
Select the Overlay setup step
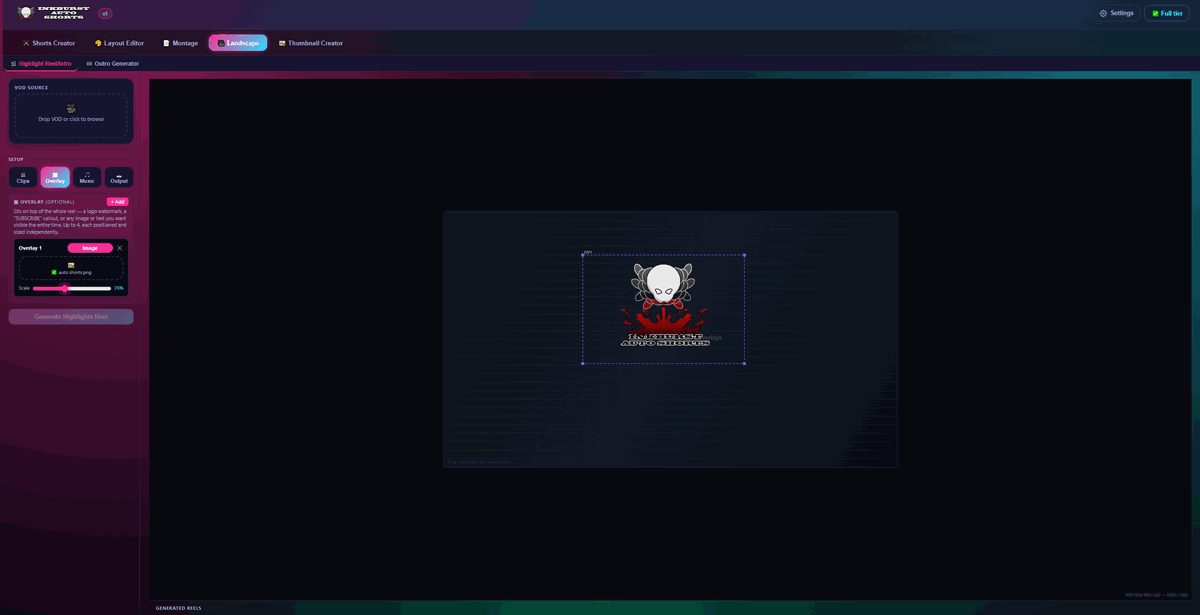[55, 177]
